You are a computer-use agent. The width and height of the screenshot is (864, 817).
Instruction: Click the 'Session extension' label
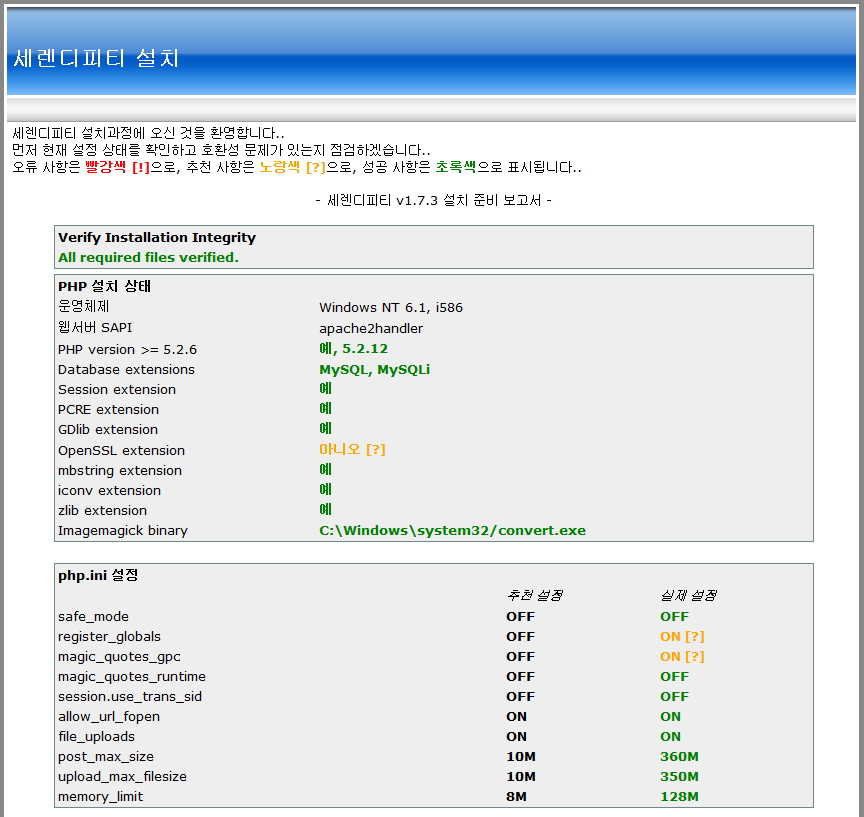[117, 389]
